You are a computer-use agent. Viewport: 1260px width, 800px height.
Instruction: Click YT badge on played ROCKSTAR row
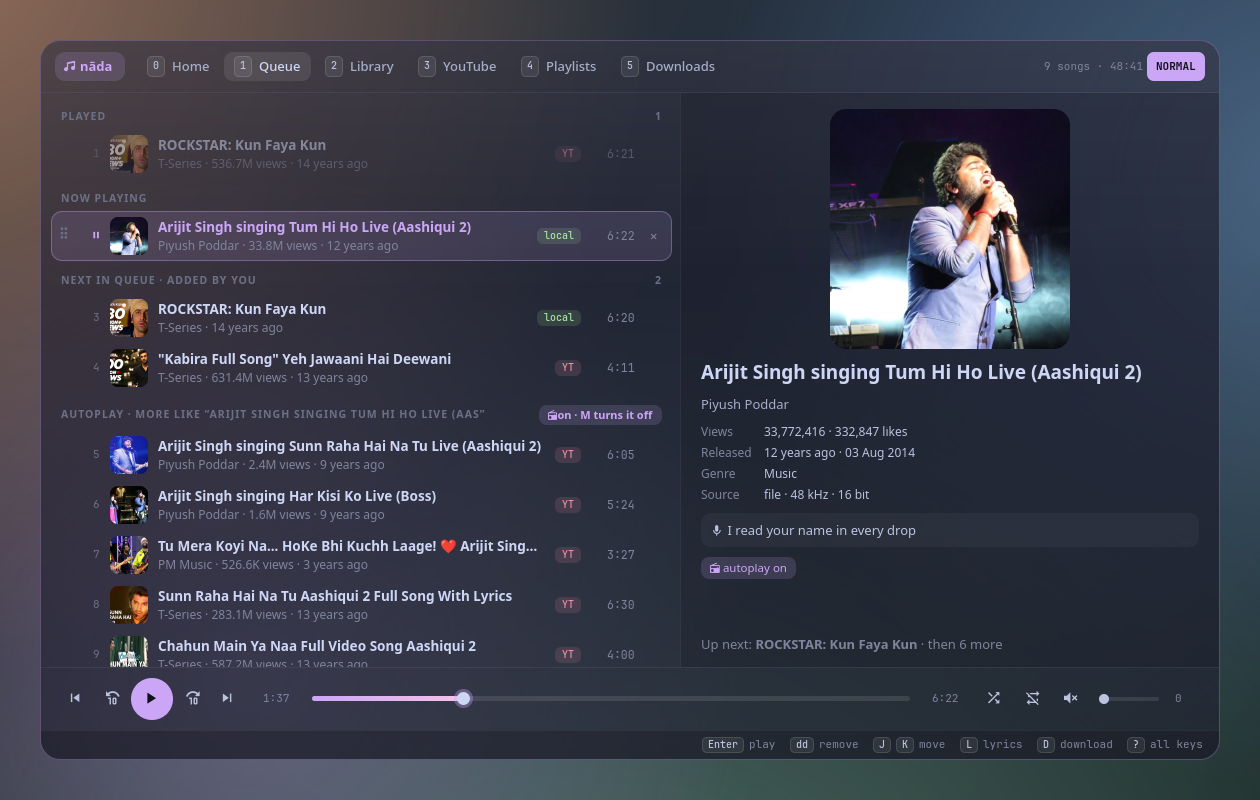click(568, 154)
